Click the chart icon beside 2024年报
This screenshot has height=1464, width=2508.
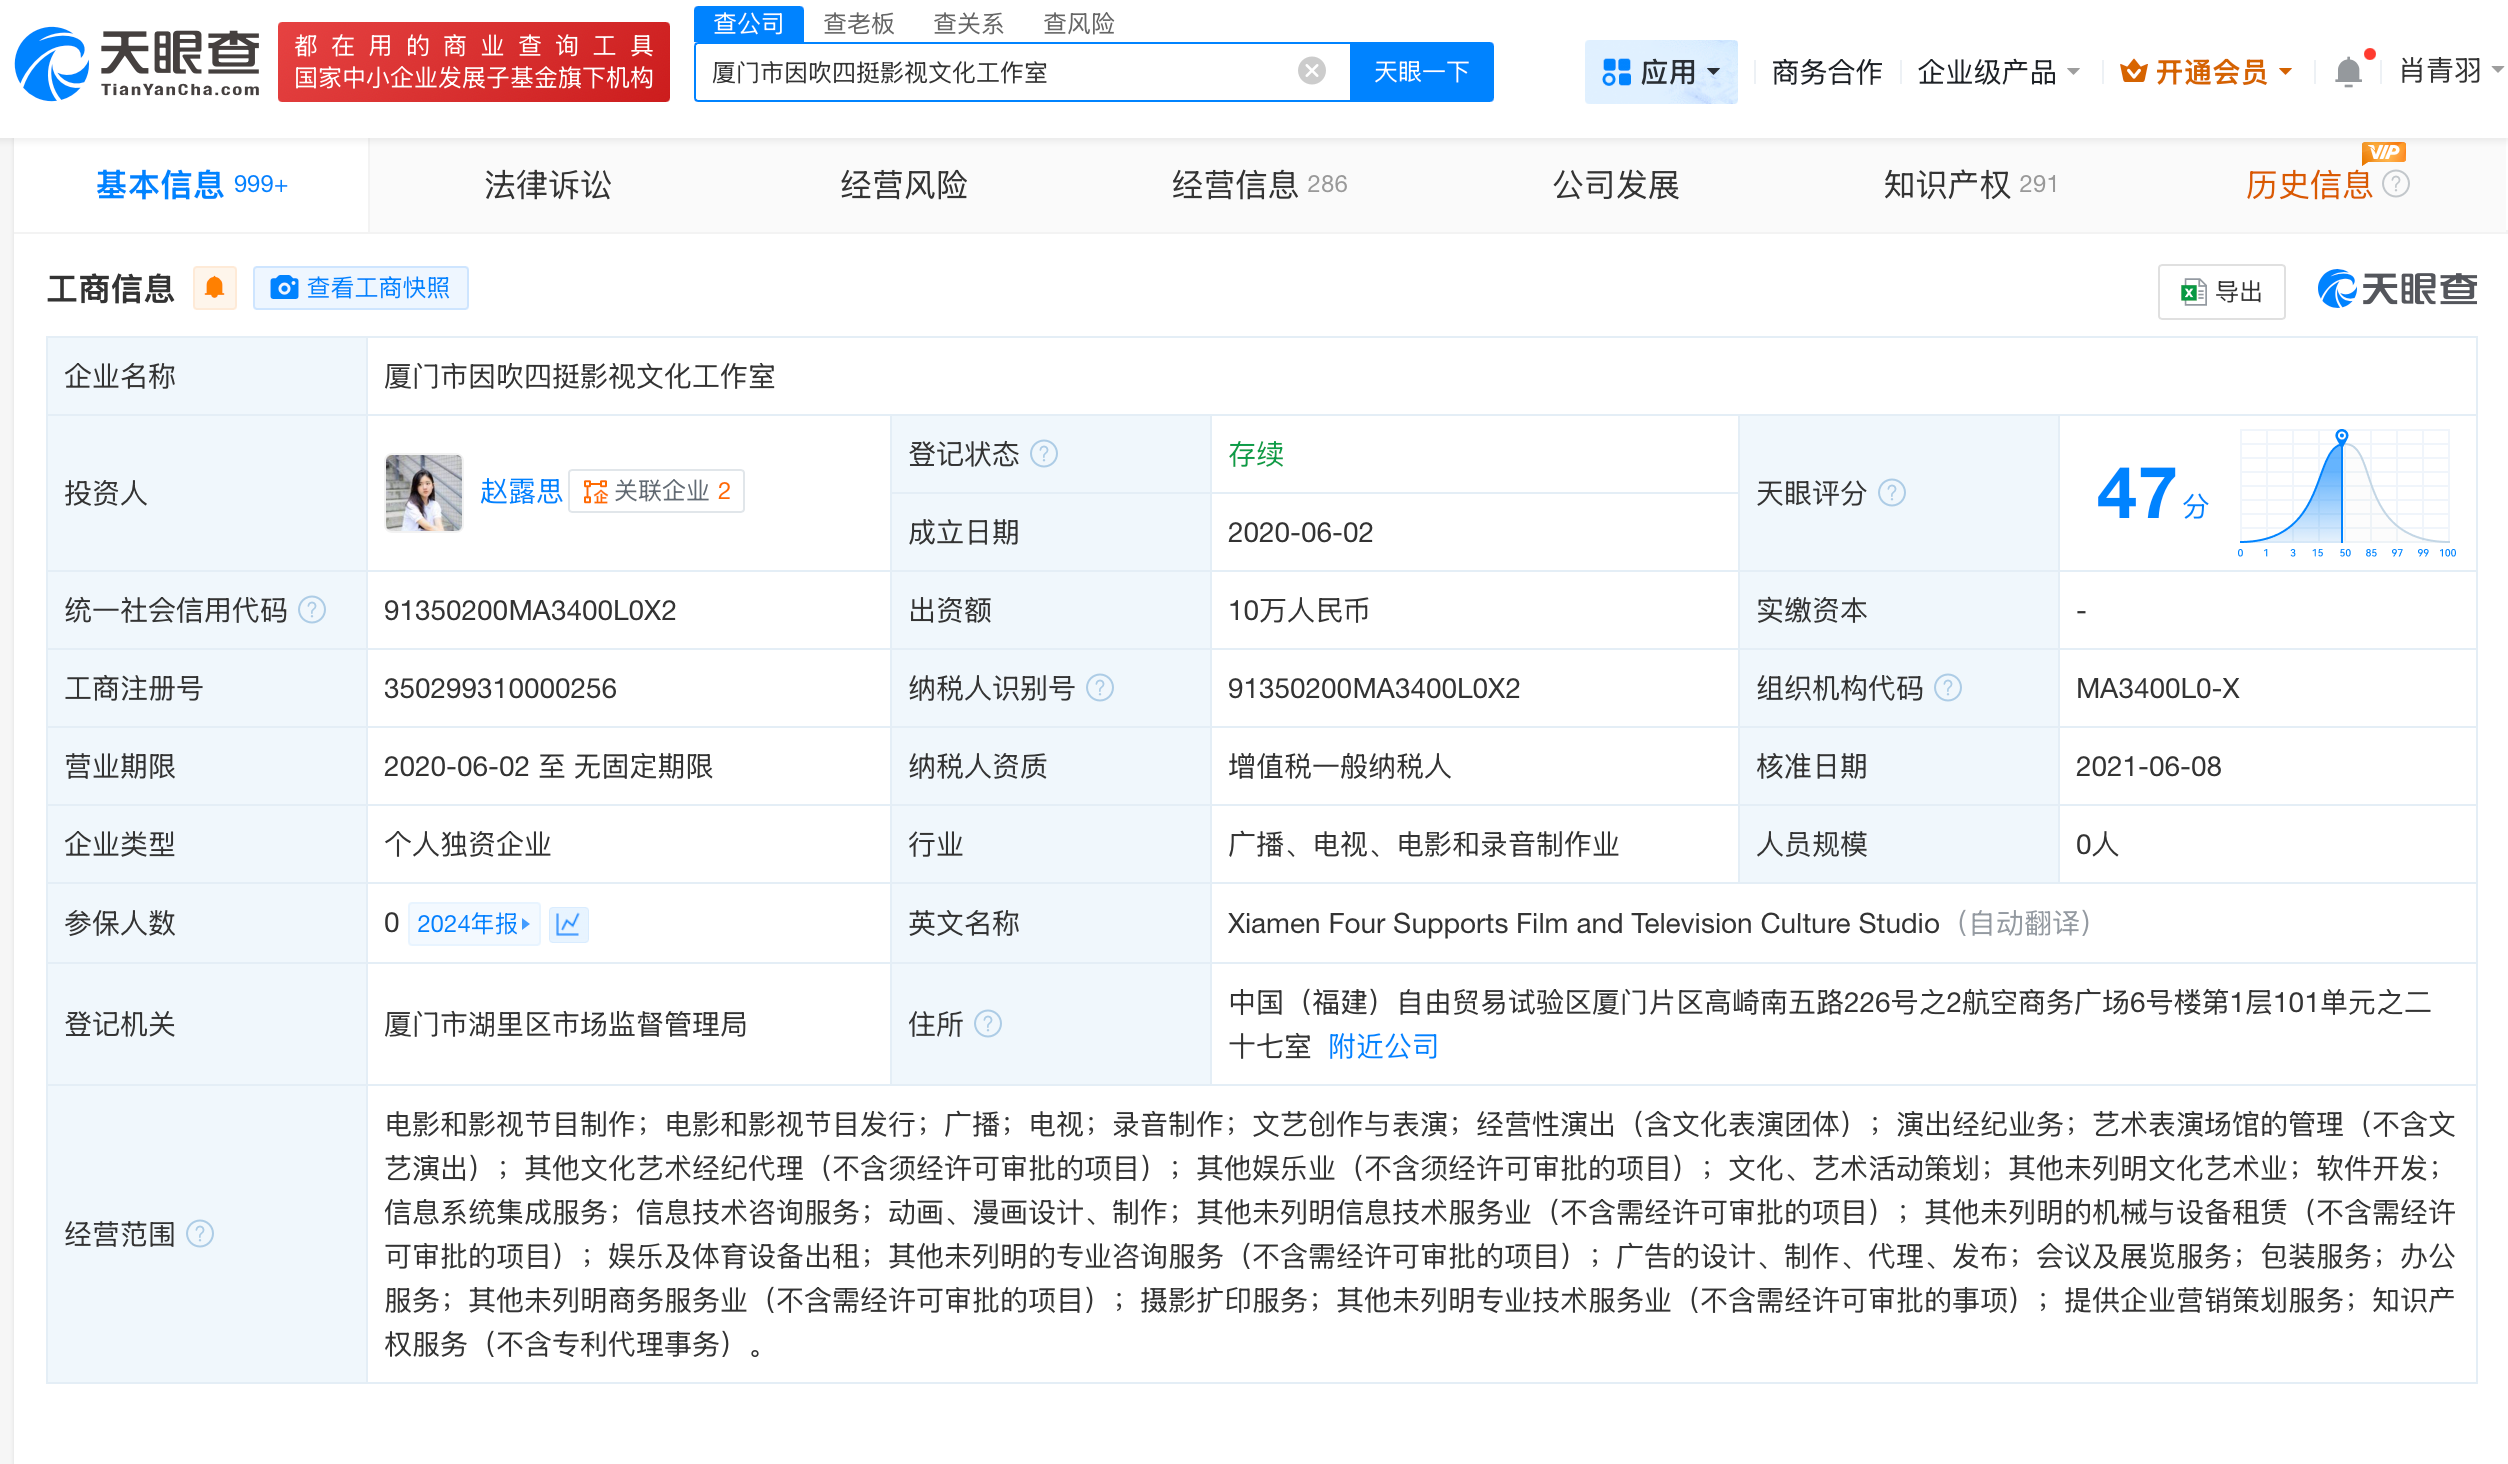pos(567,923)
